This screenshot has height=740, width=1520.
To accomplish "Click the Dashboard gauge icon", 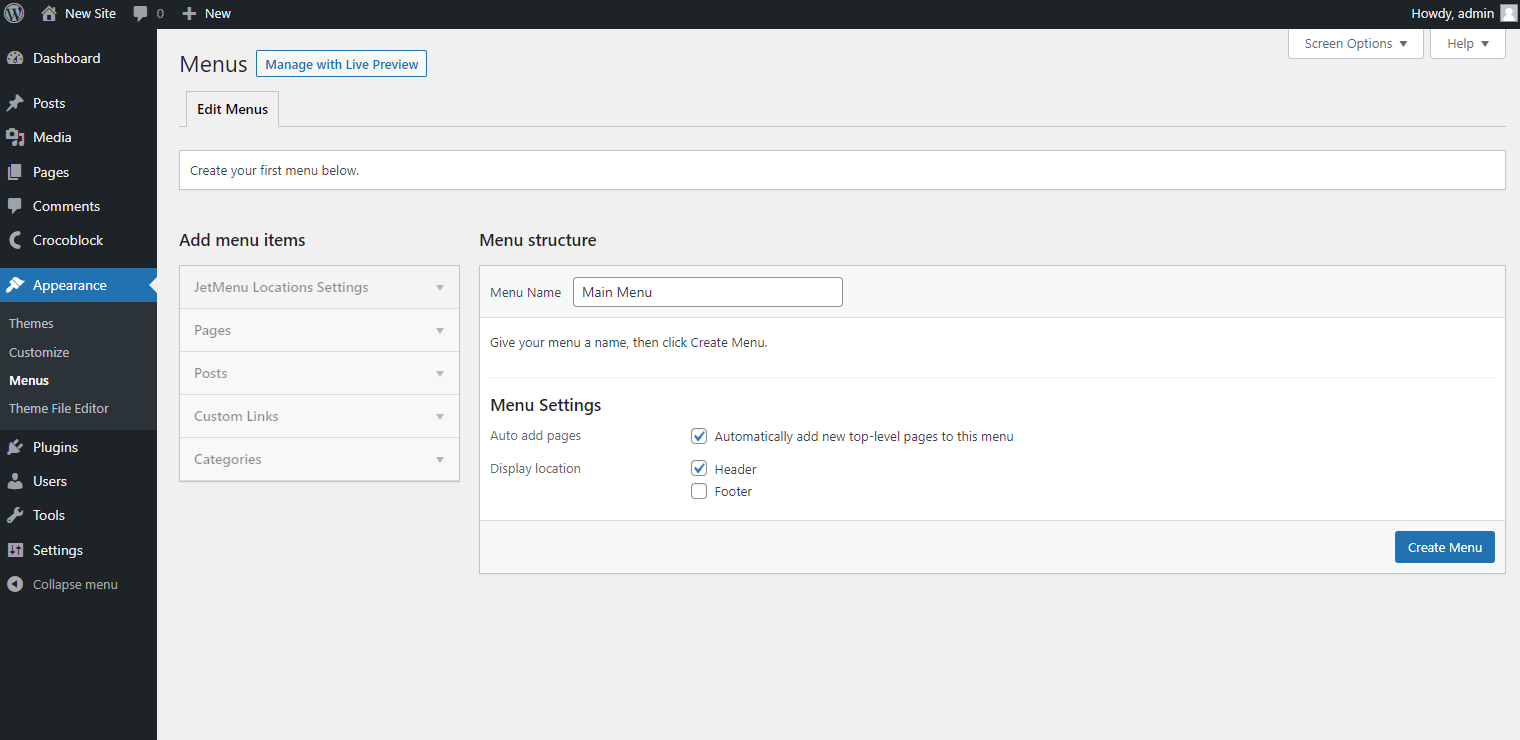I will point(15,58).
